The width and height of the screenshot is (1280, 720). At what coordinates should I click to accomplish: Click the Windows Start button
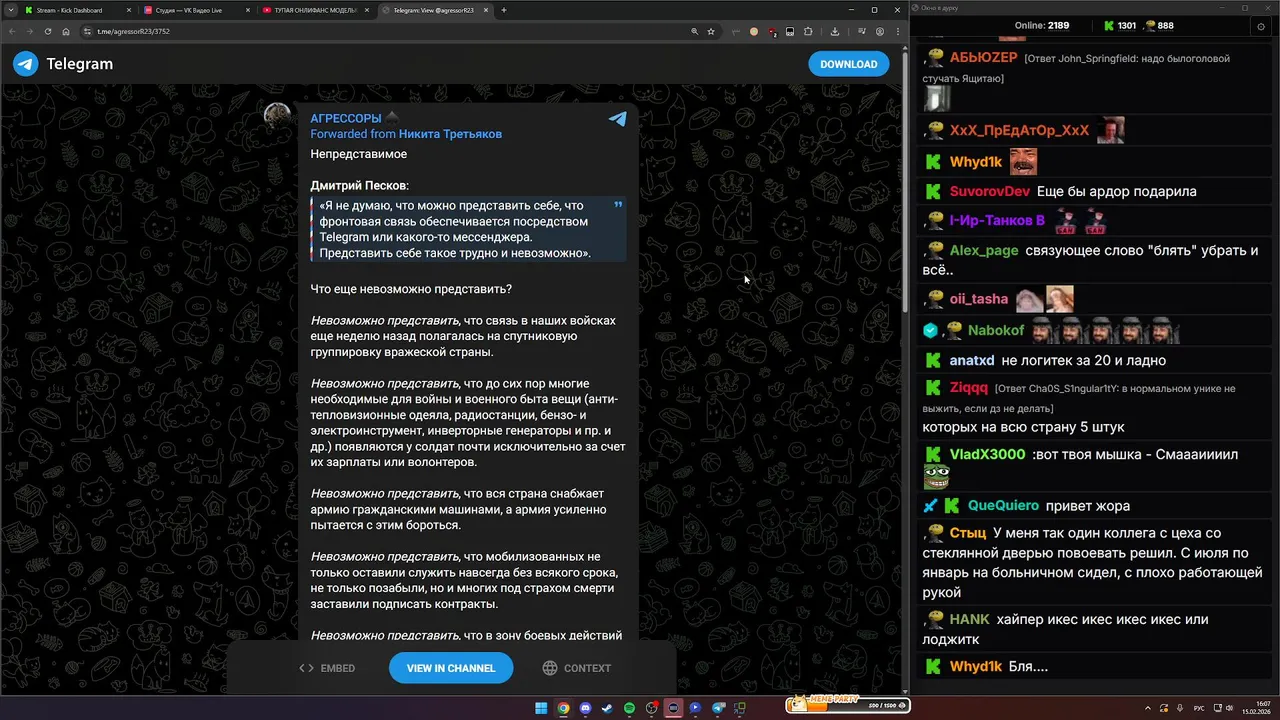[541, 708]
